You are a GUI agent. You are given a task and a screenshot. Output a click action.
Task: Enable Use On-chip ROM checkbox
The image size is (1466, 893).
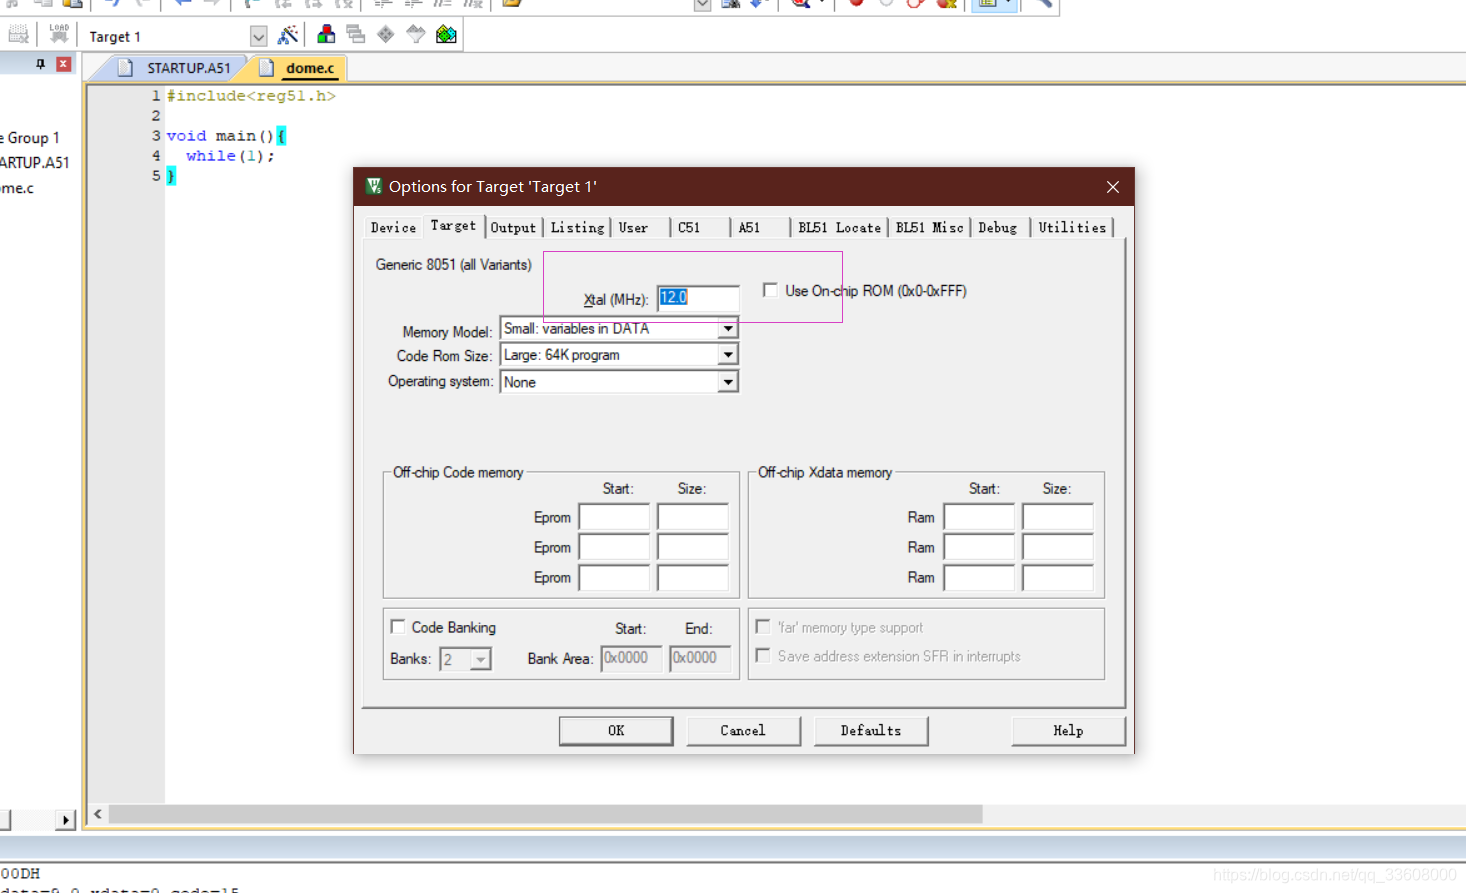click(x=770, y=290)
